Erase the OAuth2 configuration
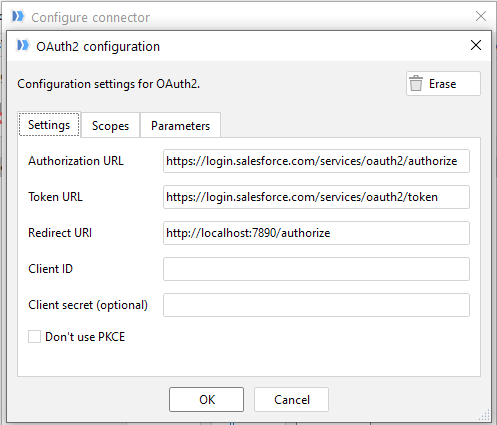Viewport: 497px width, 425px height. point(443,84)
